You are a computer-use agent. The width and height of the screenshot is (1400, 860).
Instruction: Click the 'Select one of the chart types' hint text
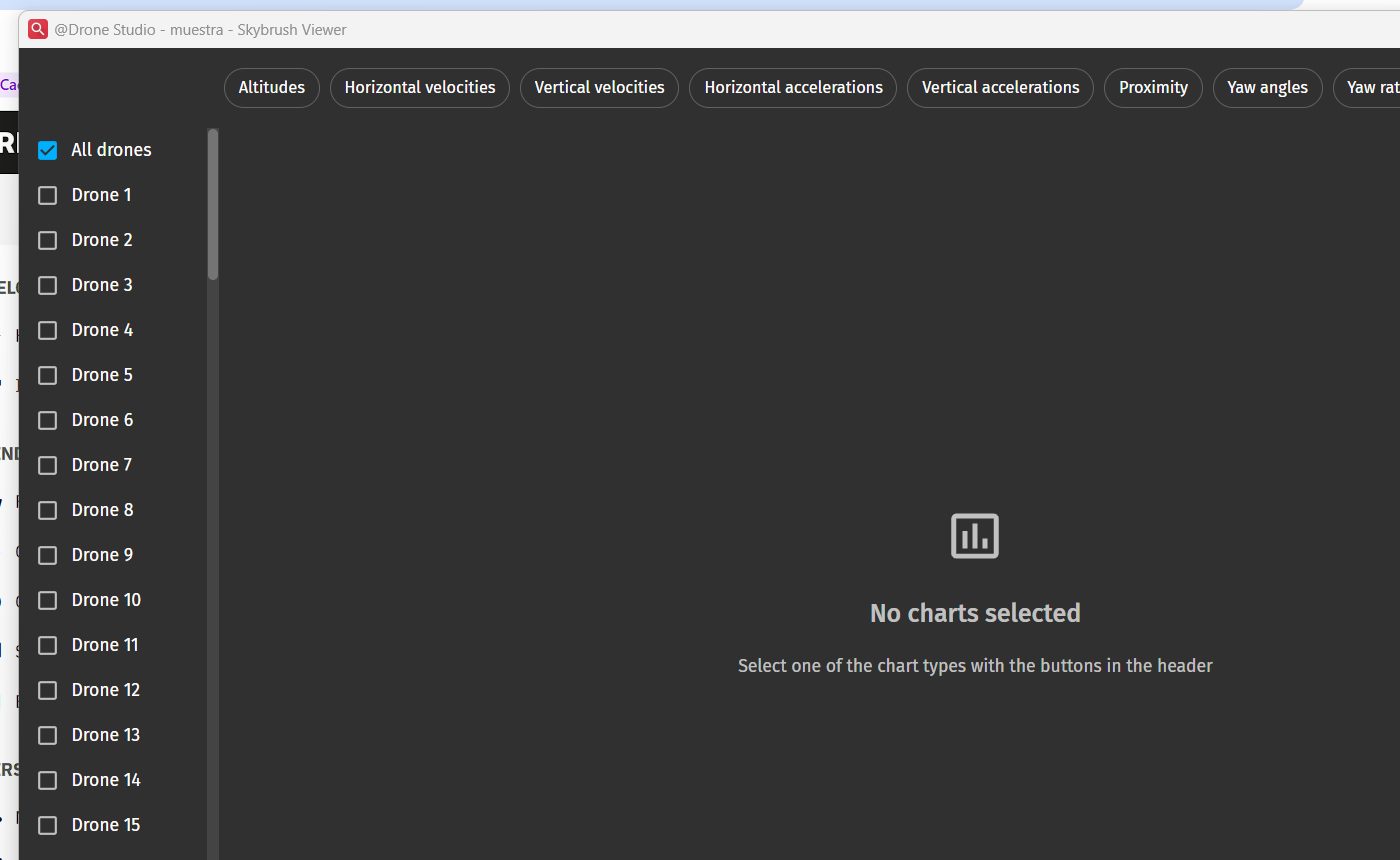[x=975, y=666]
